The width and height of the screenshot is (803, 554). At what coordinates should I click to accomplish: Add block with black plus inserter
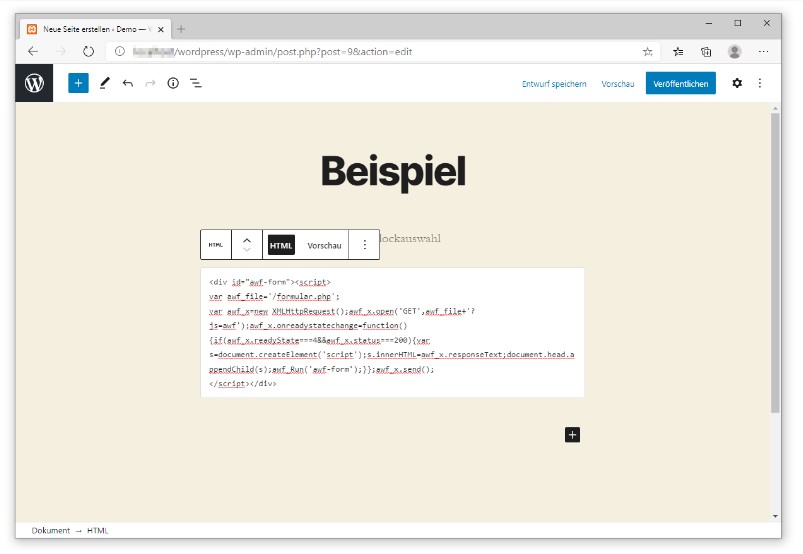click(x=573, y=435)
